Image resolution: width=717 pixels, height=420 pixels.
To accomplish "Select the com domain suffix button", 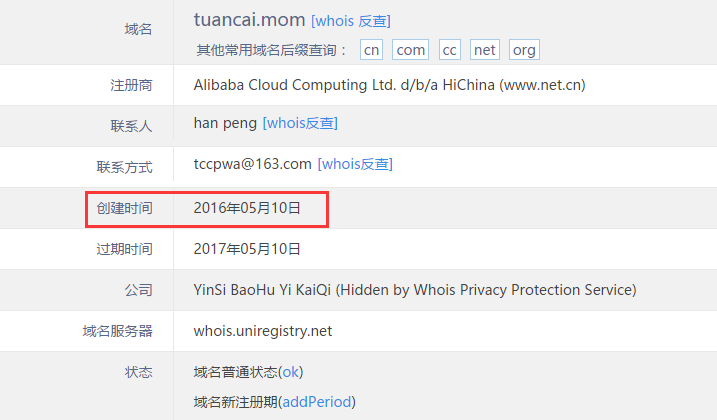I will click(410, 49).
